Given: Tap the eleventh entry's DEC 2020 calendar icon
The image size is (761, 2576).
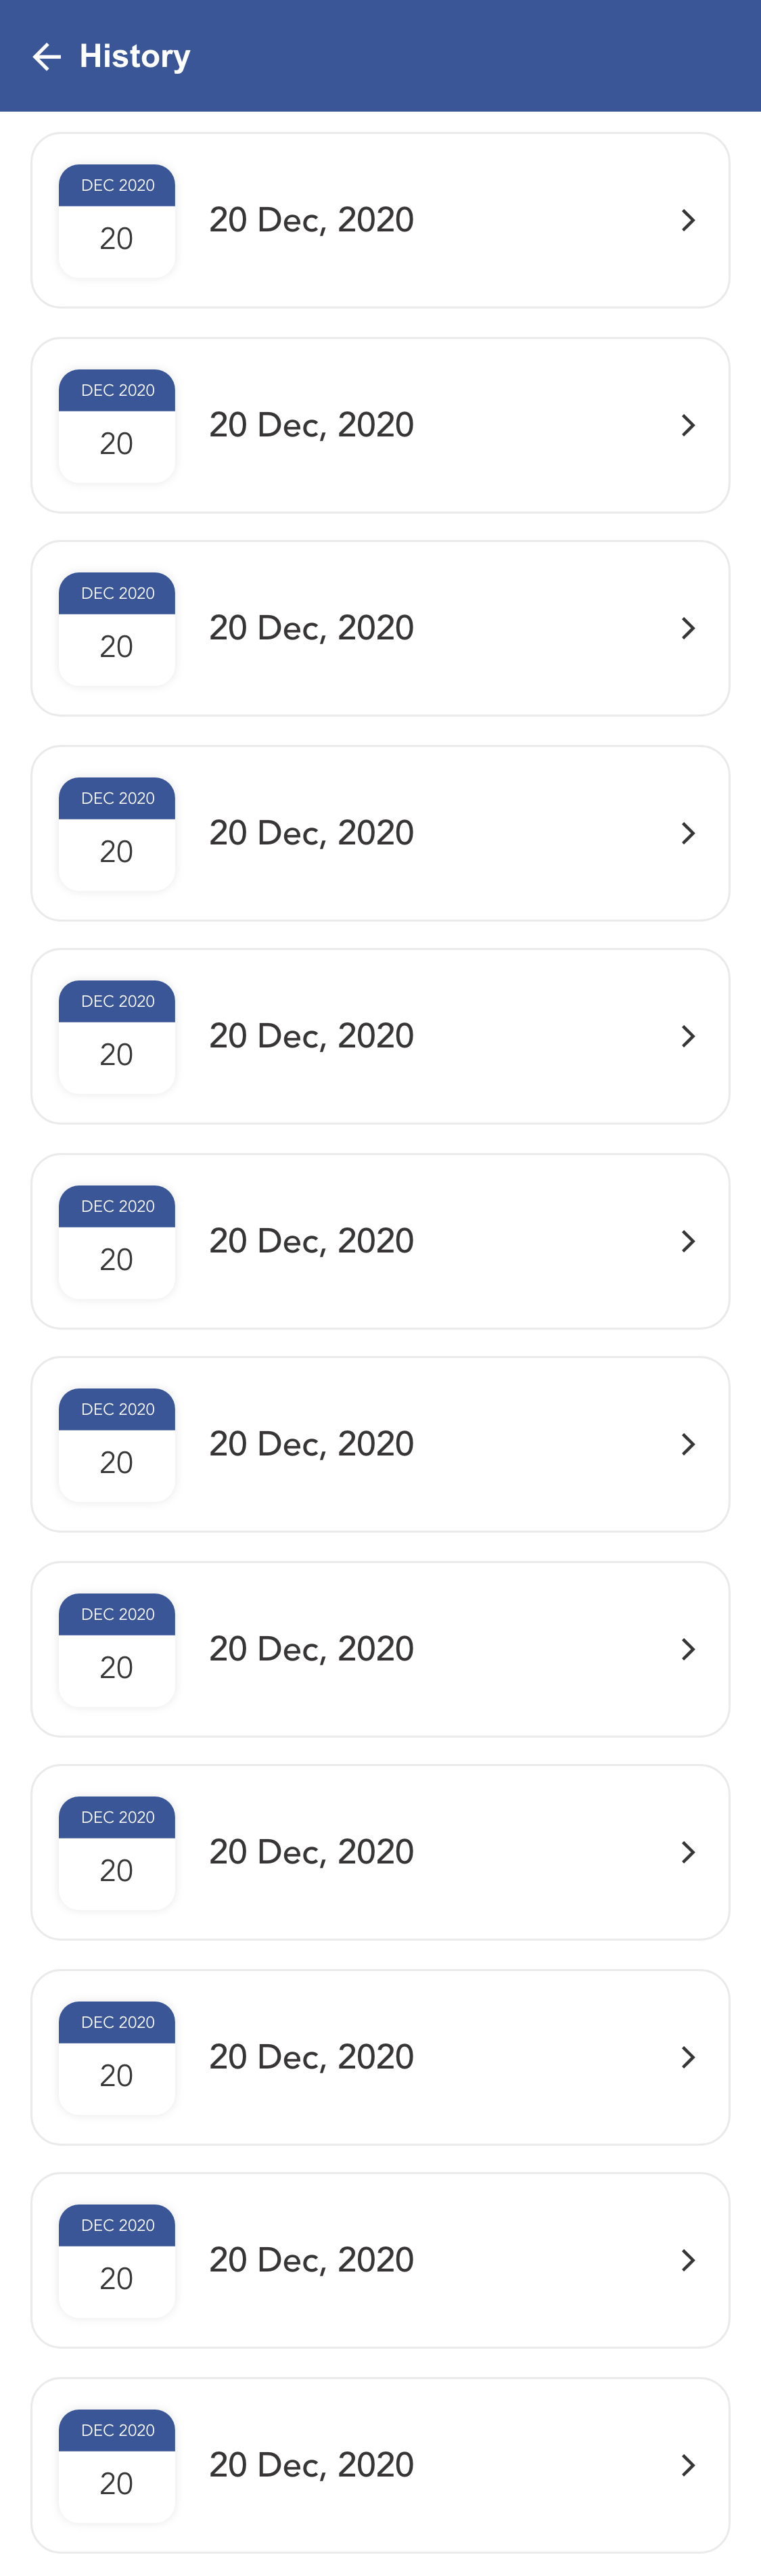Looking at the screenshot, I should pos(117,2261).
